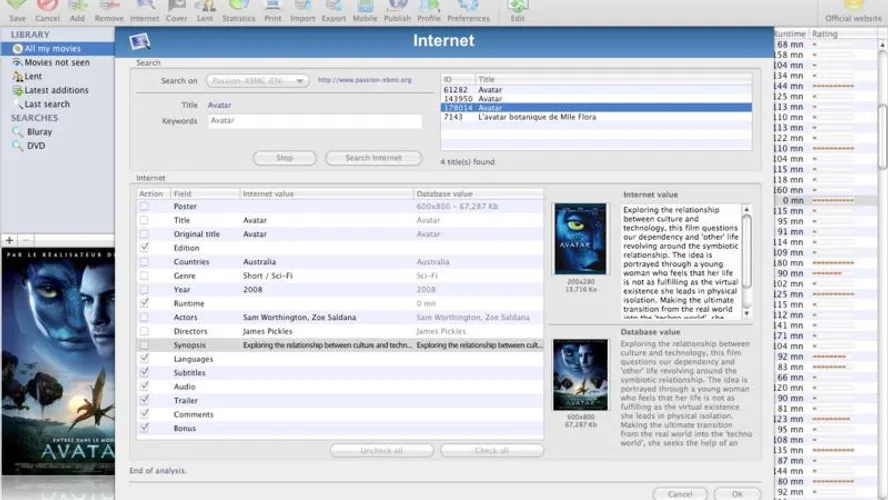The width and height of the screenshot is (888, 500).
Task: Click the Import toolbar icon
Action: 302,10
